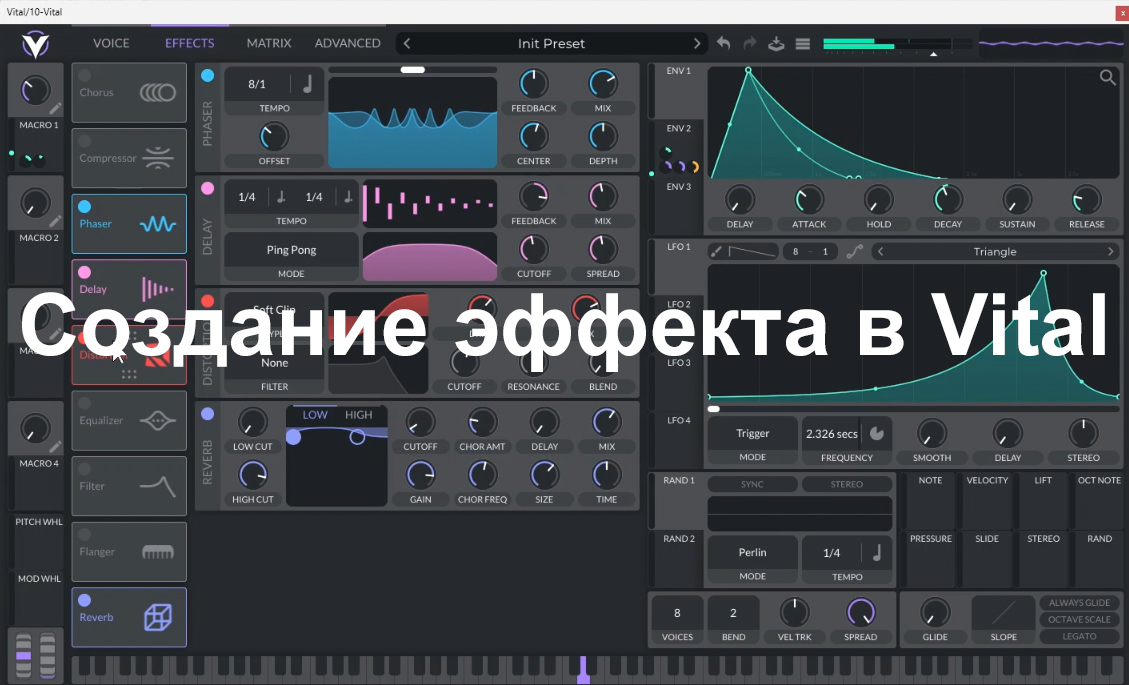Open the hamburger menu icon
This screenshot has width=1129, height=685.
click(x=803, y=44)
